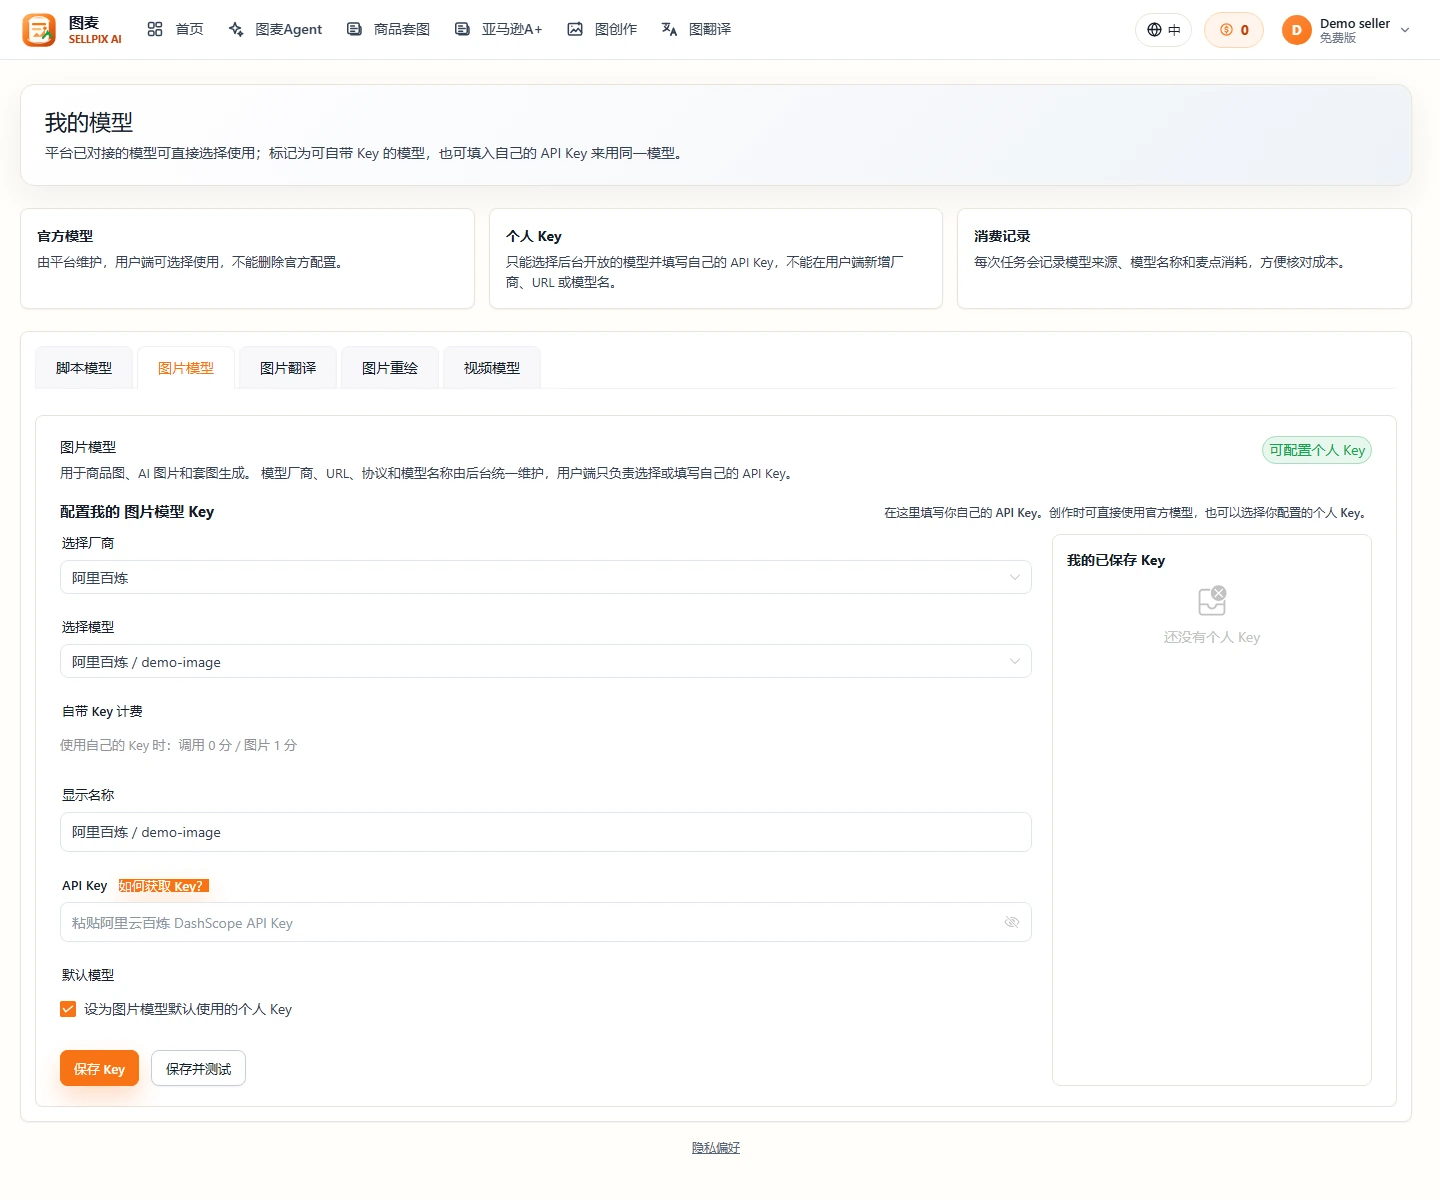Screen dimensions: 1440x1200
Task: Click the SELLPIX AI logo icon
Action: (x=39, y=30)
